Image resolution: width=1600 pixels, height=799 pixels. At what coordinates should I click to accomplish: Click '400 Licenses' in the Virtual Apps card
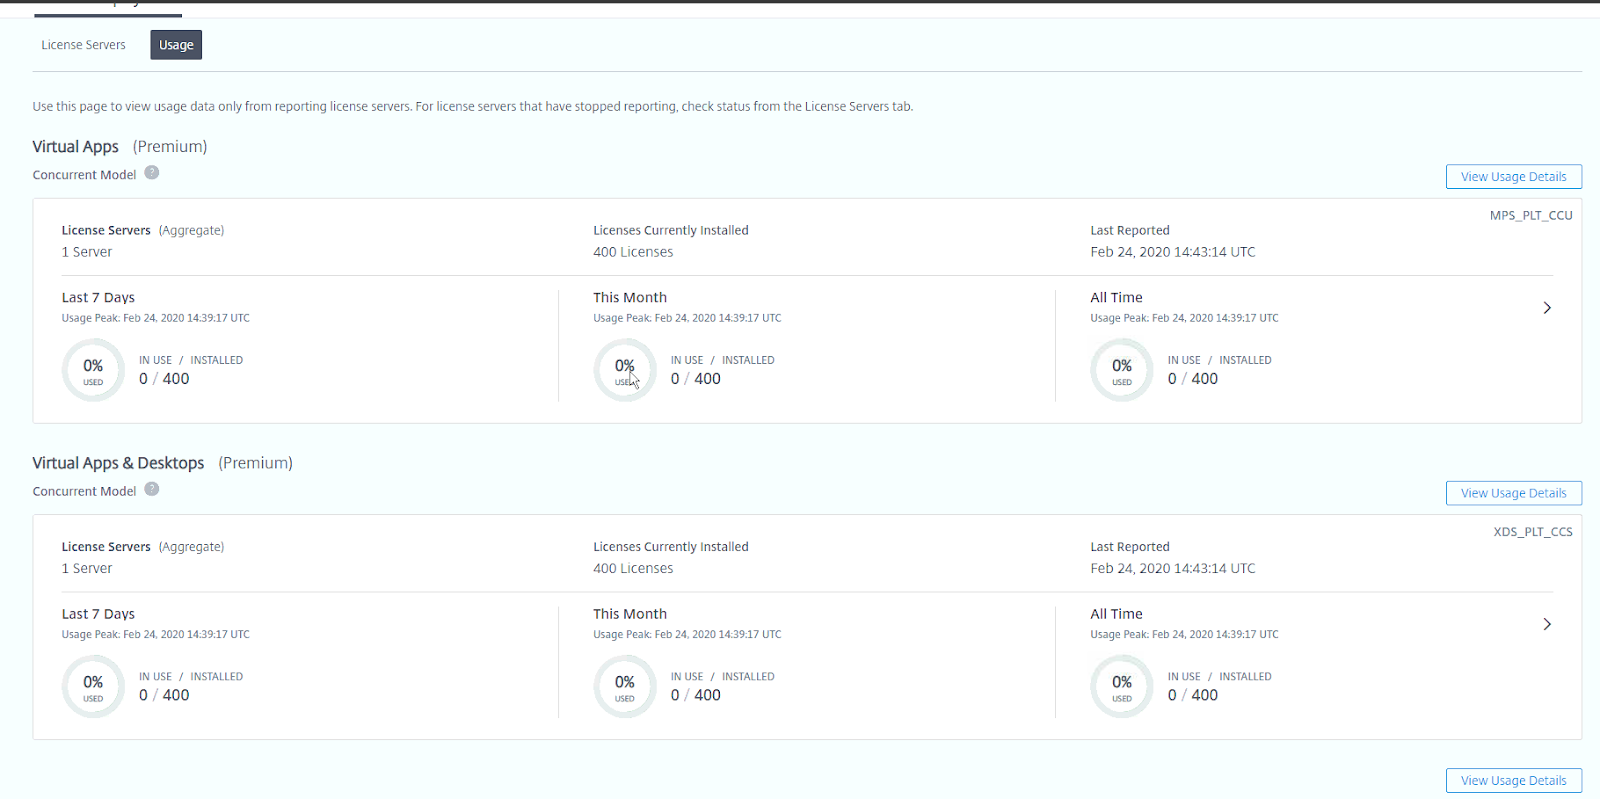[633, 252]
